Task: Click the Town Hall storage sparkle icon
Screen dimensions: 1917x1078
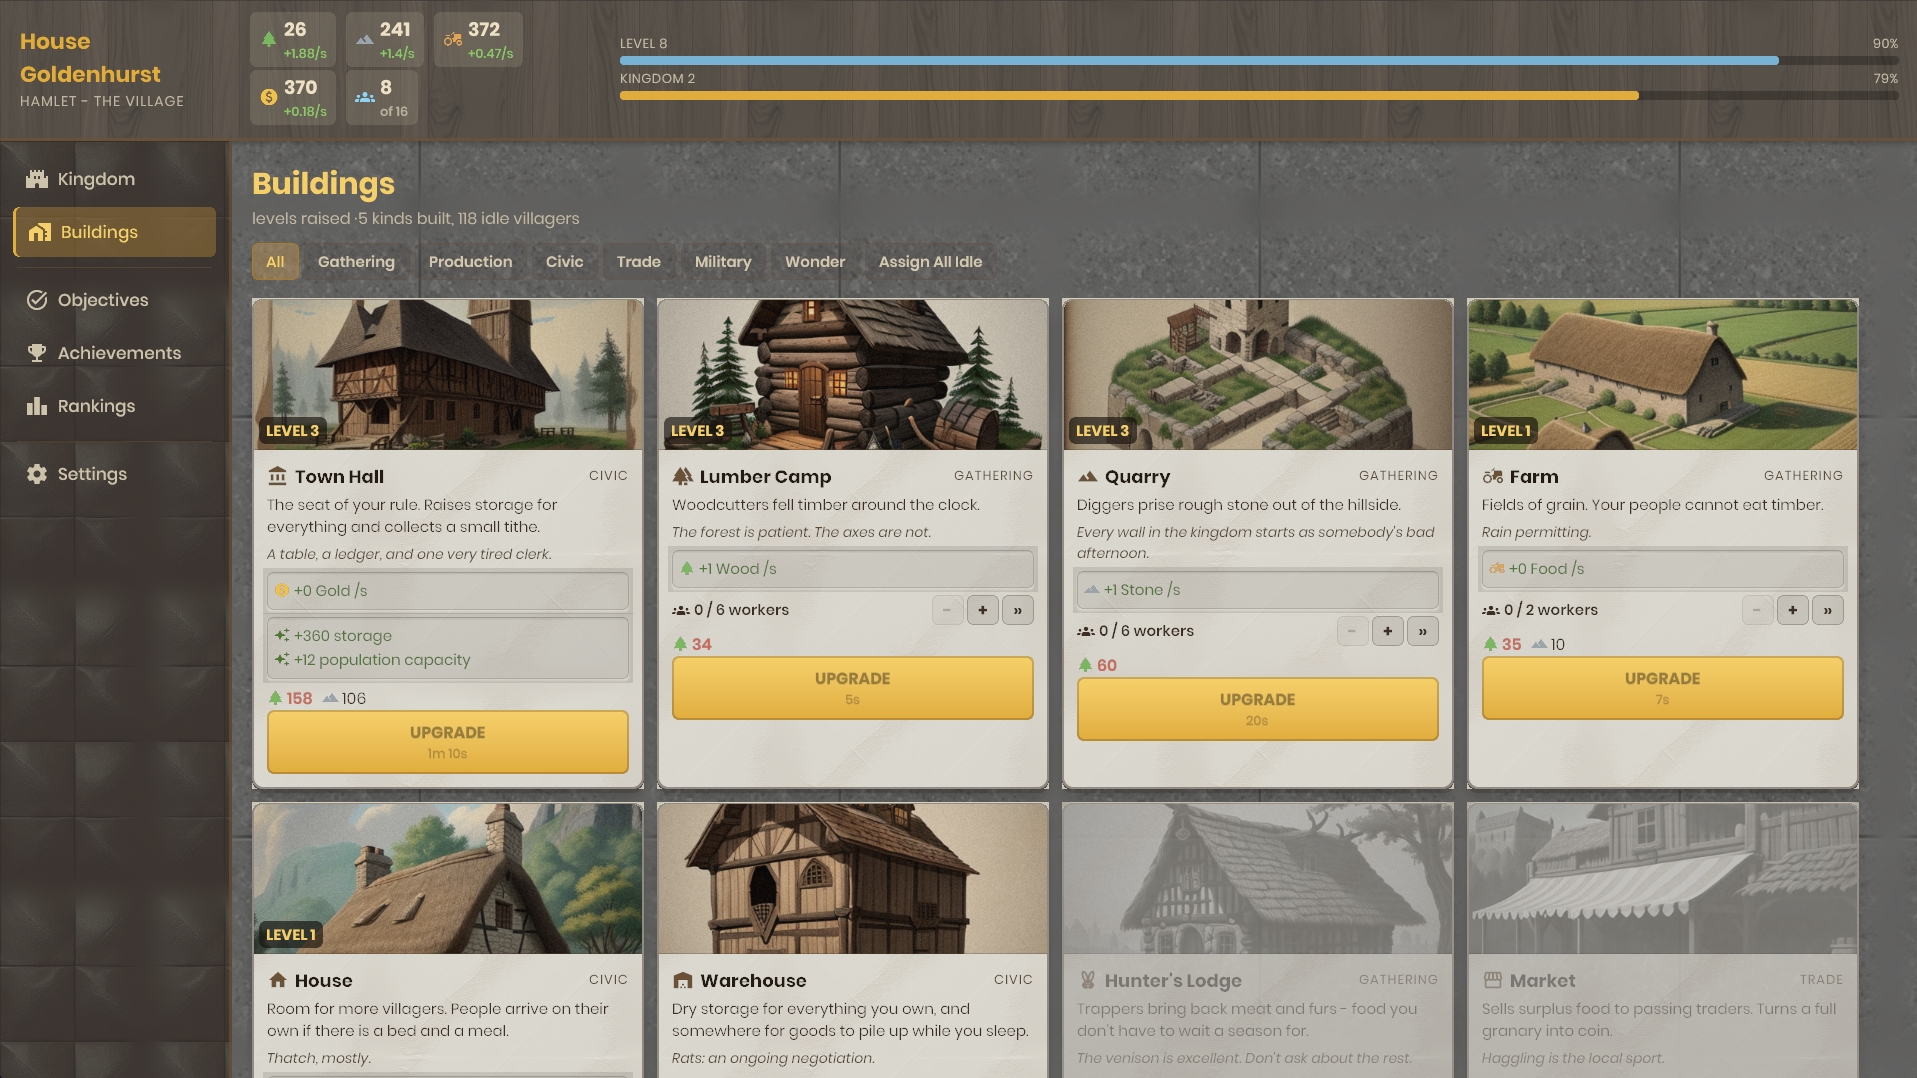Action: 282,636
